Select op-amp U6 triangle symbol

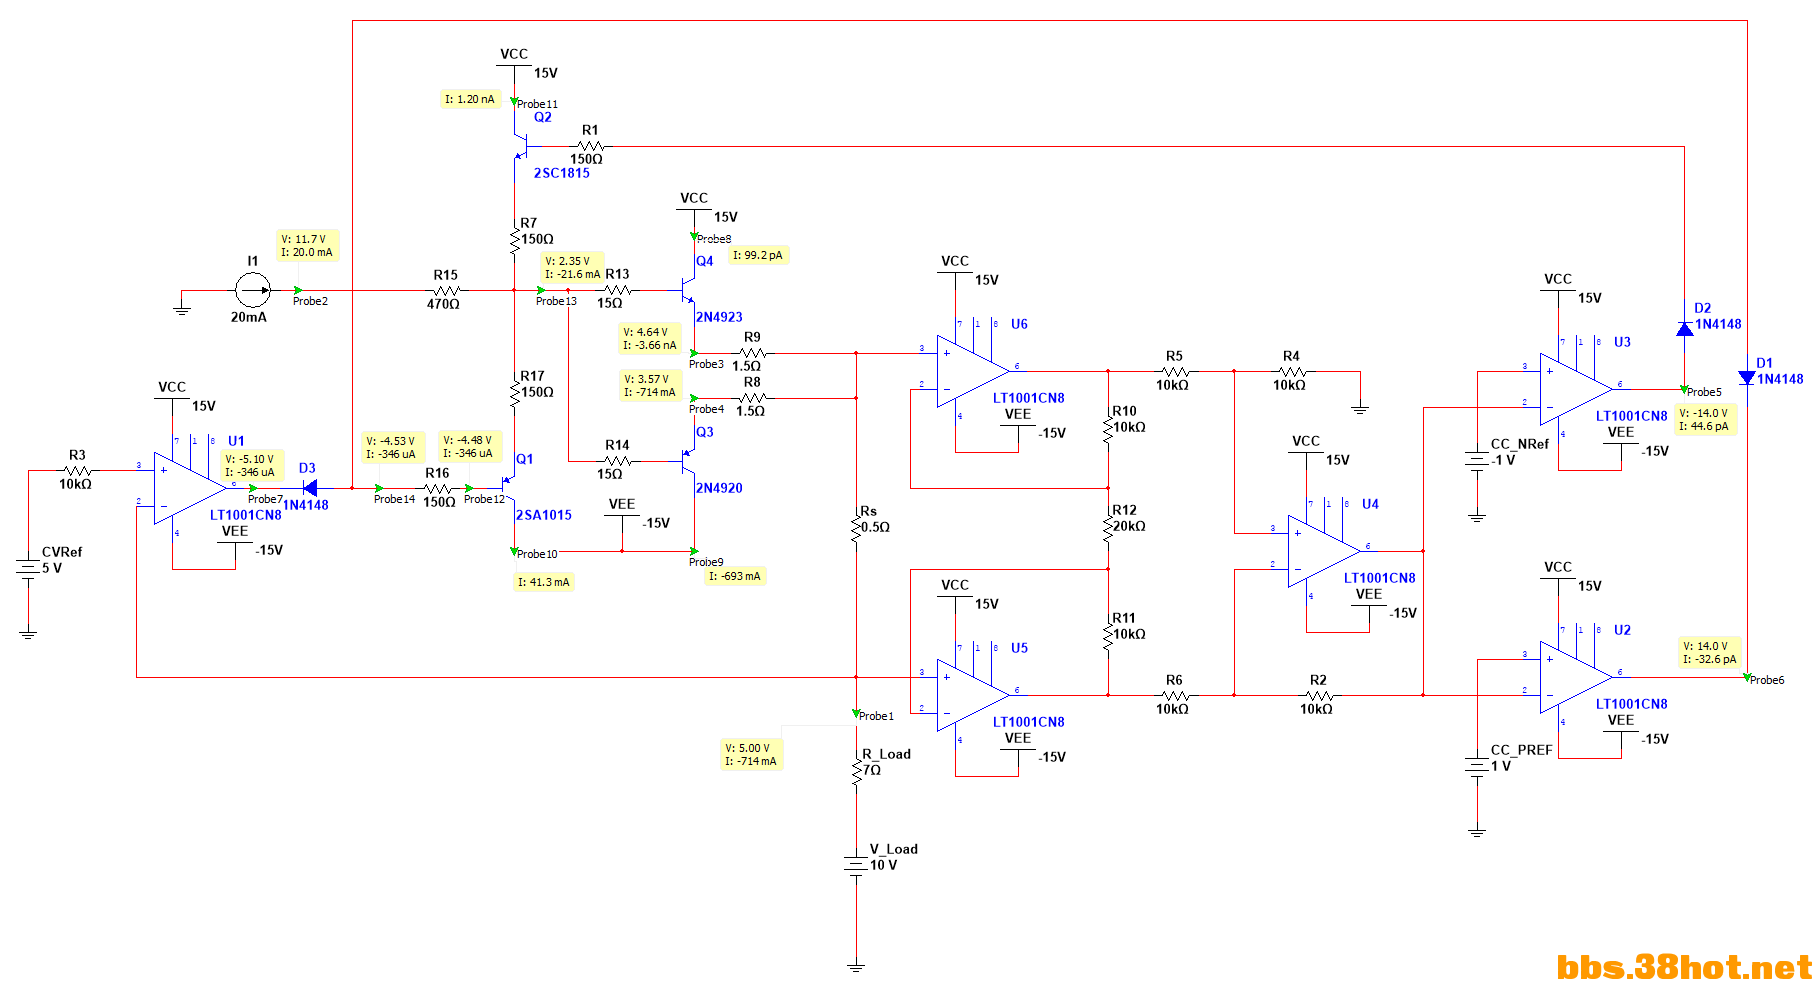973,371
